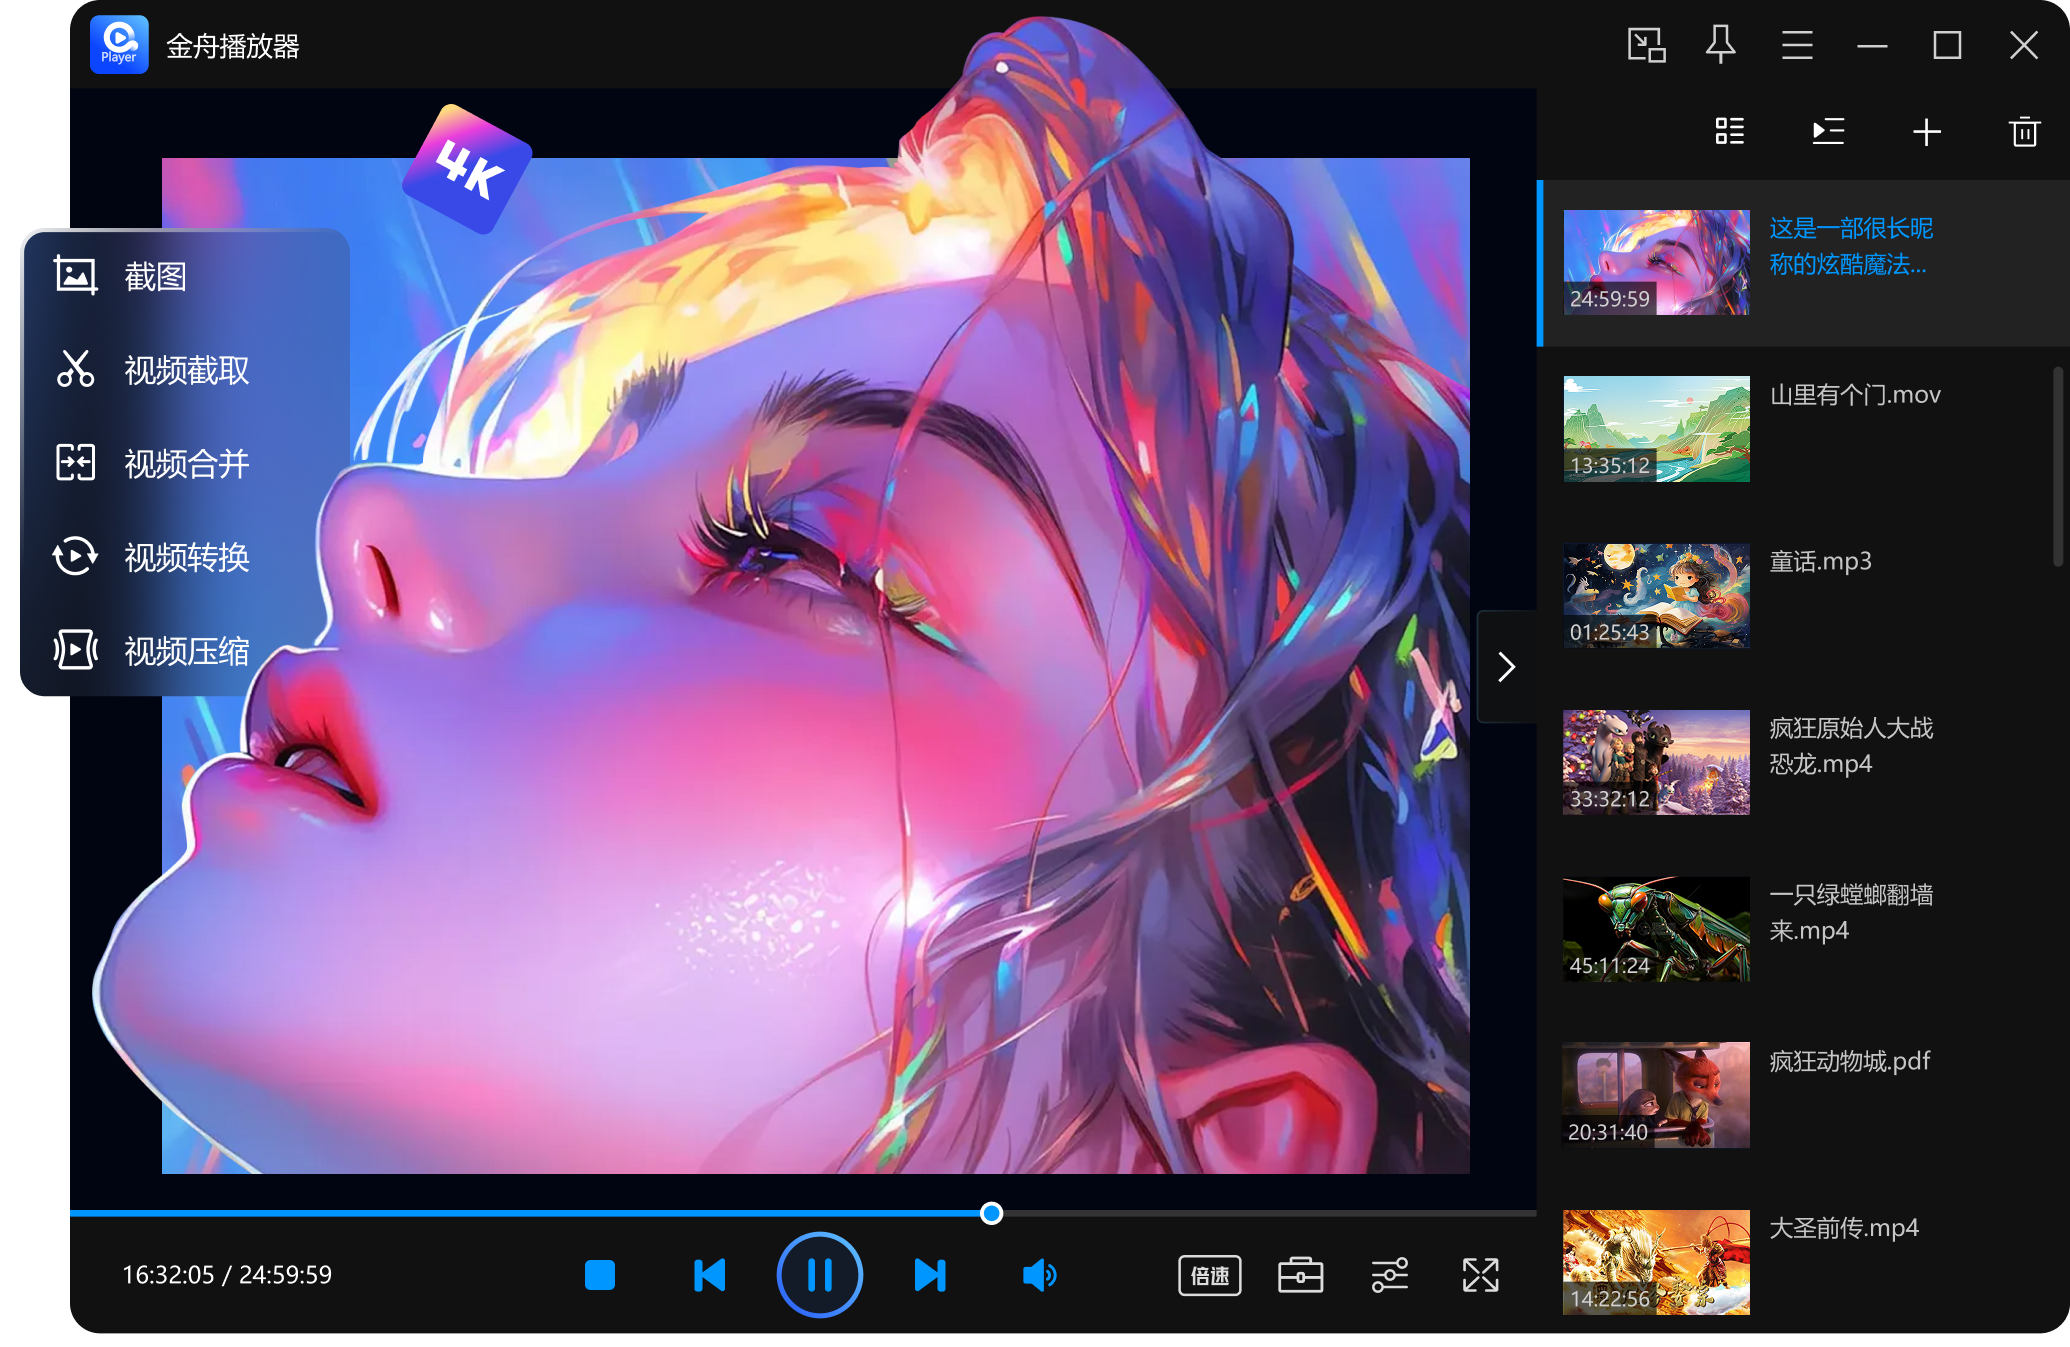Click the progress bar slider handle
Viewport: 2070px width, 1347px height.
[x=991, y=1213]
